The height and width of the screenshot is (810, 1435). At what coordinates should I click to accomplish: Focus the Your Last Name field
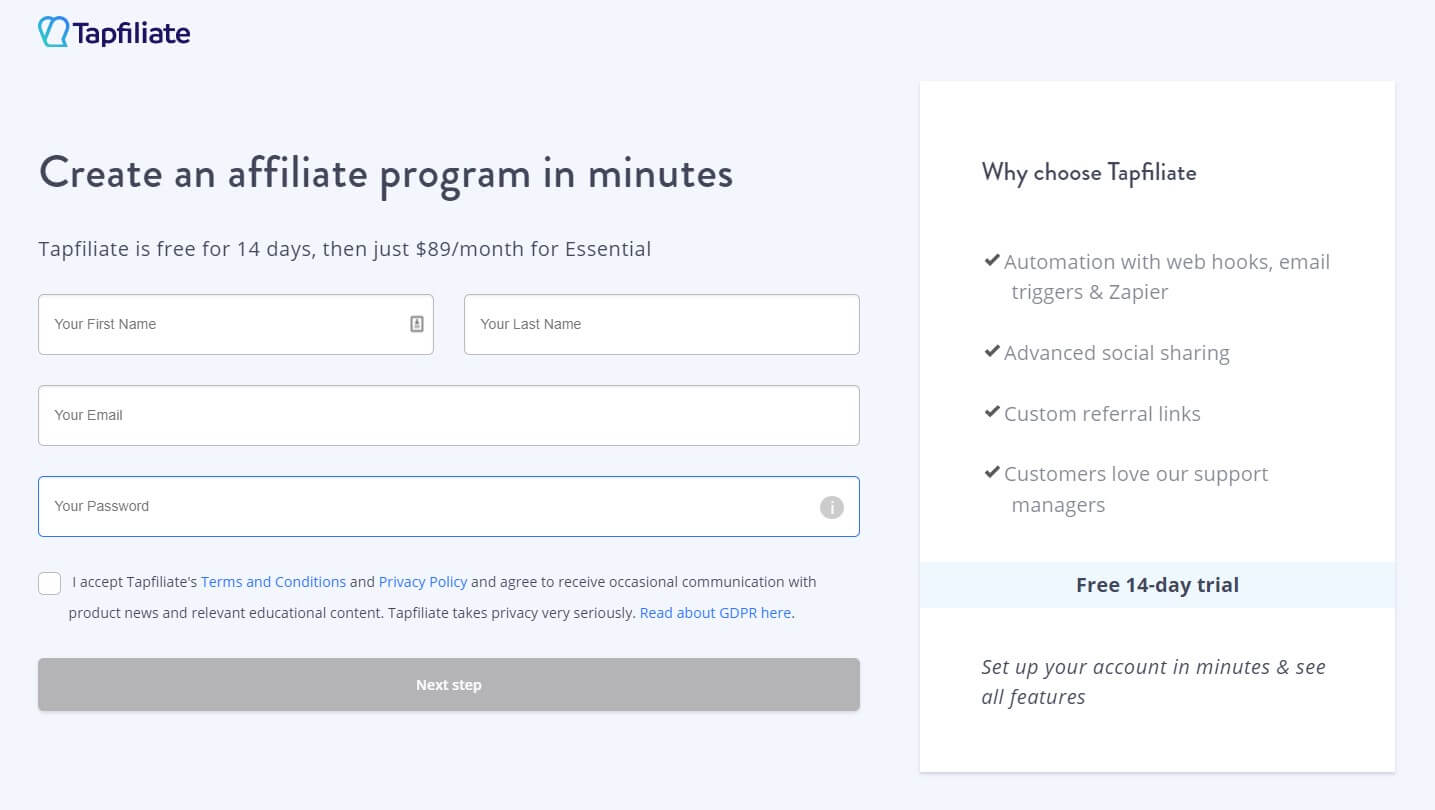click(x=662, y=324)
